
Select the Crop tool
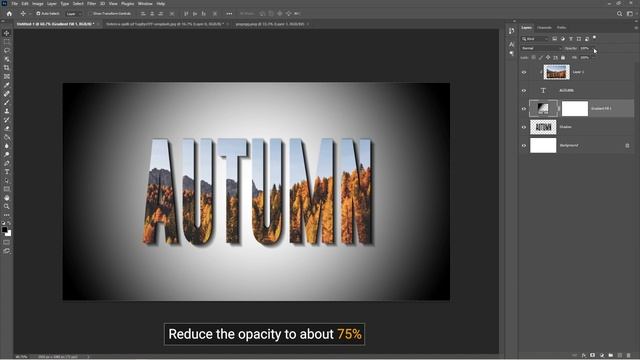(7, 68)
